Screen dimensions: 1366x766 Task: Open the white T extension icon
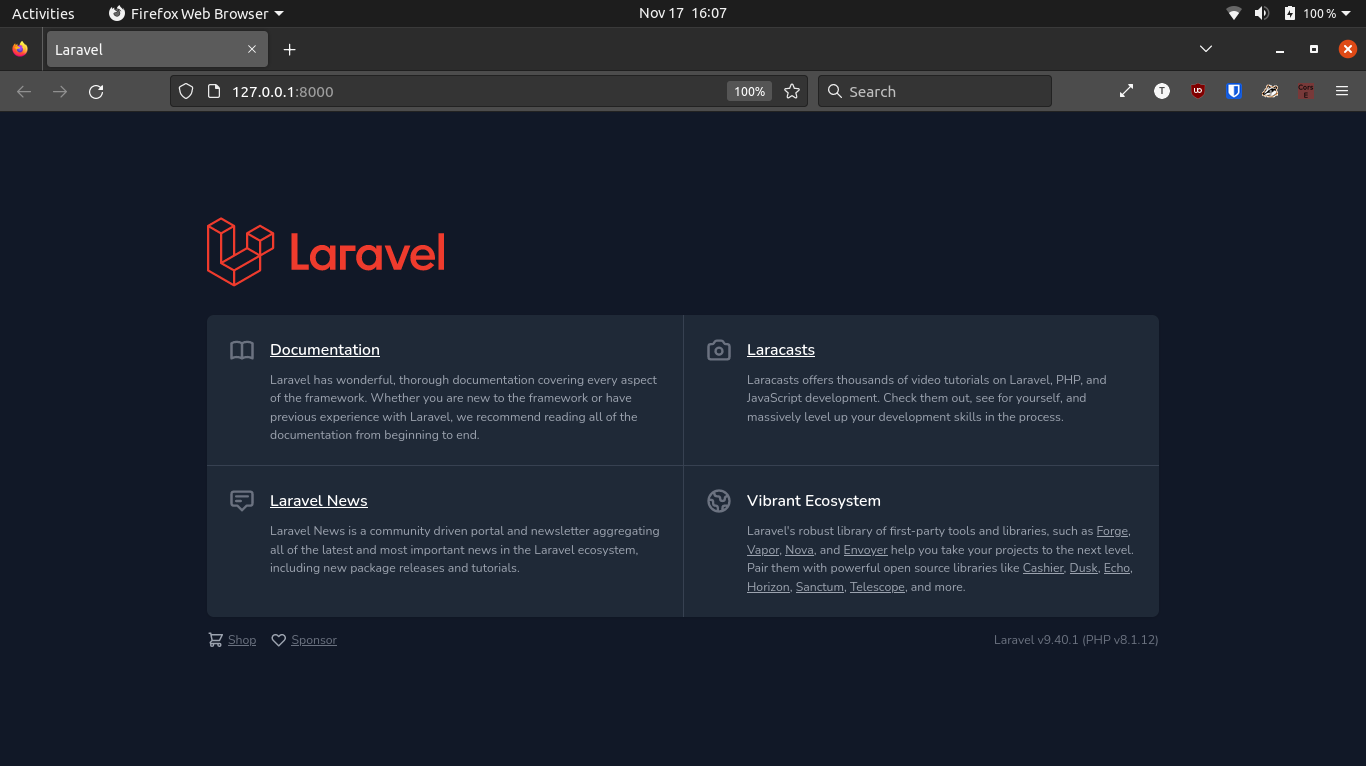[1162, 91]
